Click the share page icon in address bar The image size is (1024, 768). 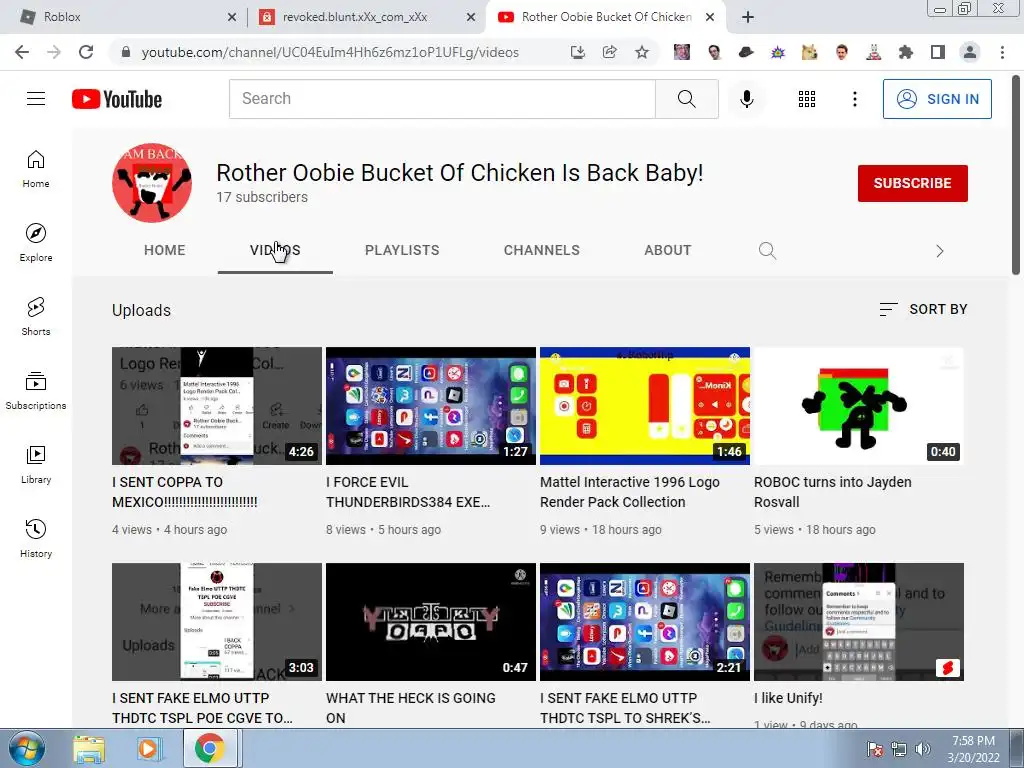[610, 52]
